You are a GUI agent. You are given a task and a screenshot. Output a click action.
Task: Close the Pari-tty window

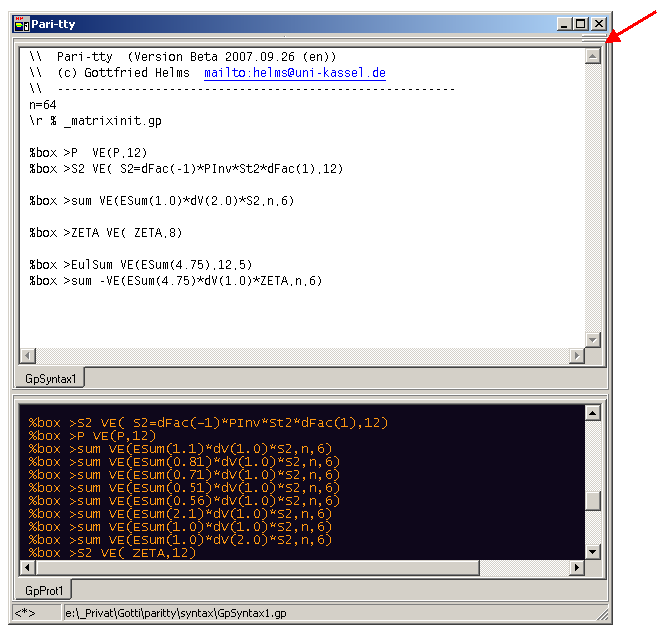click(599, 24)
